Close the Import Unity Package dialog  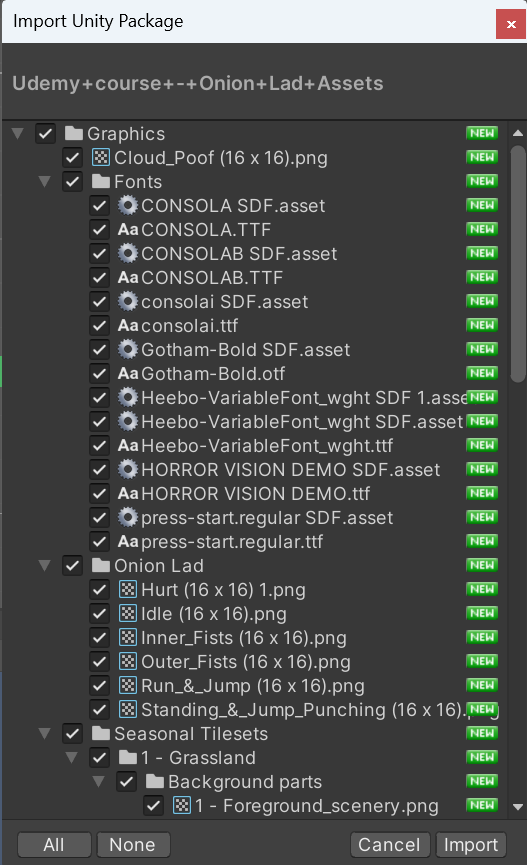pos(511,24)
